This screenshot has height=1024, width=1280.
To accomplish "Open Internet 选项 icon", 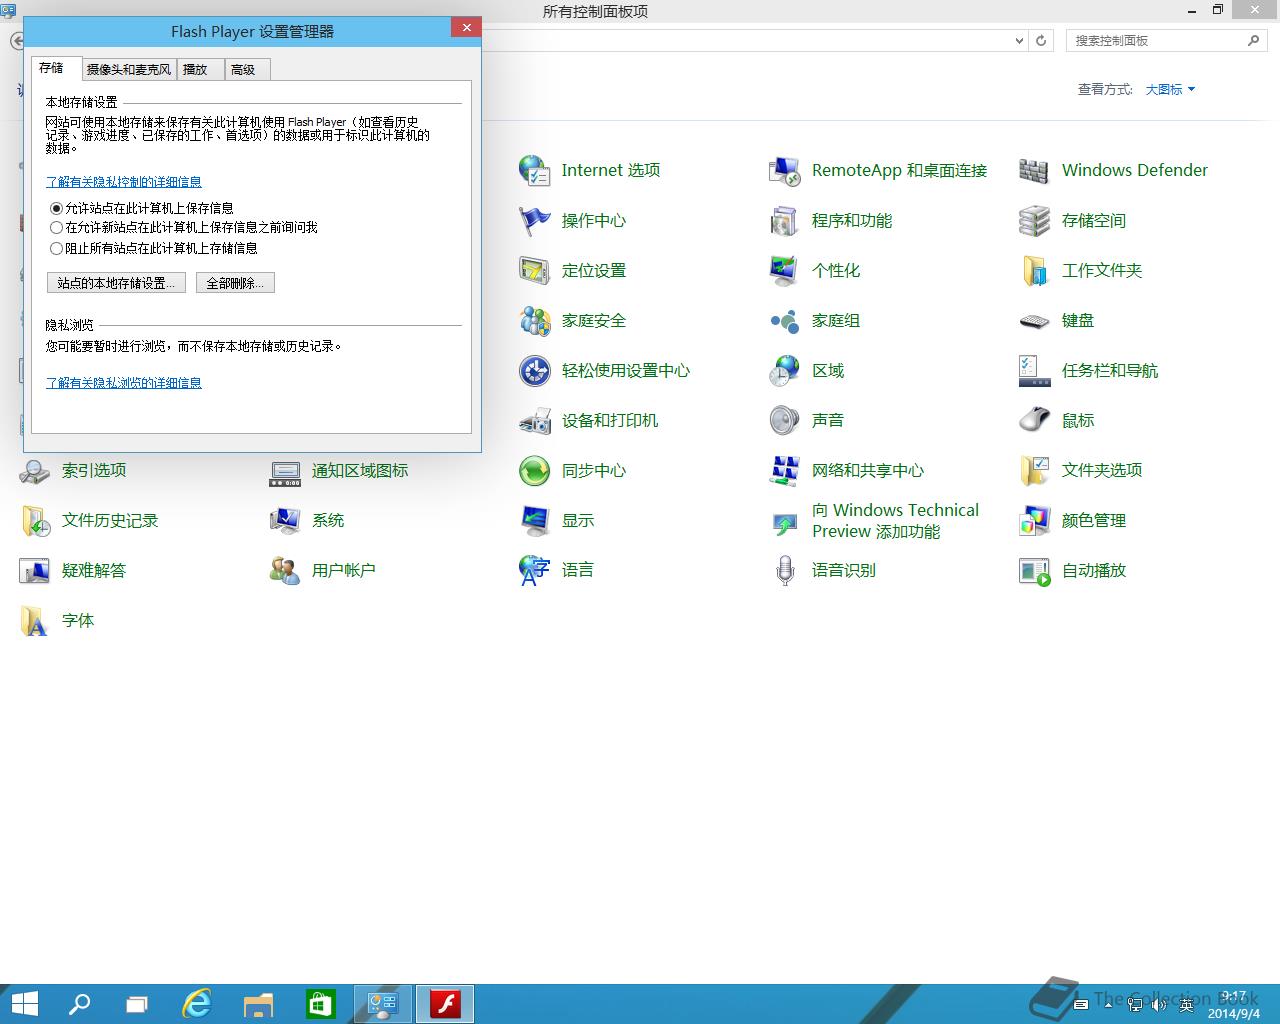I will point(535,170).
